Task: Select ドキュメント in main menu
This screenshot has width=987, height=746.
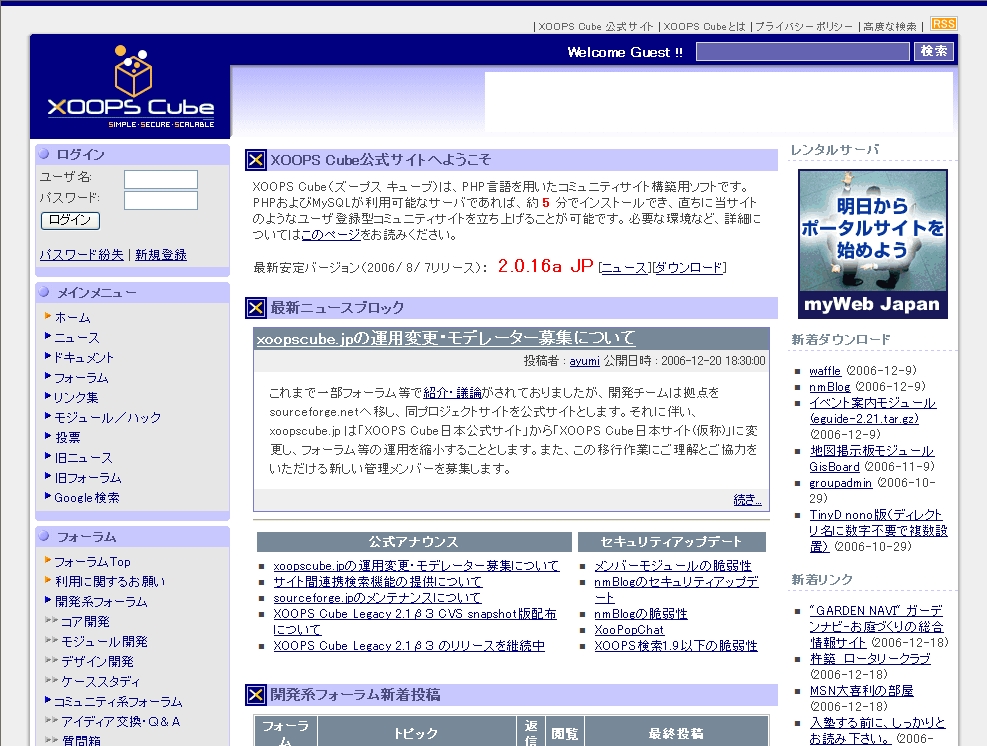Action: click(84, 358)
